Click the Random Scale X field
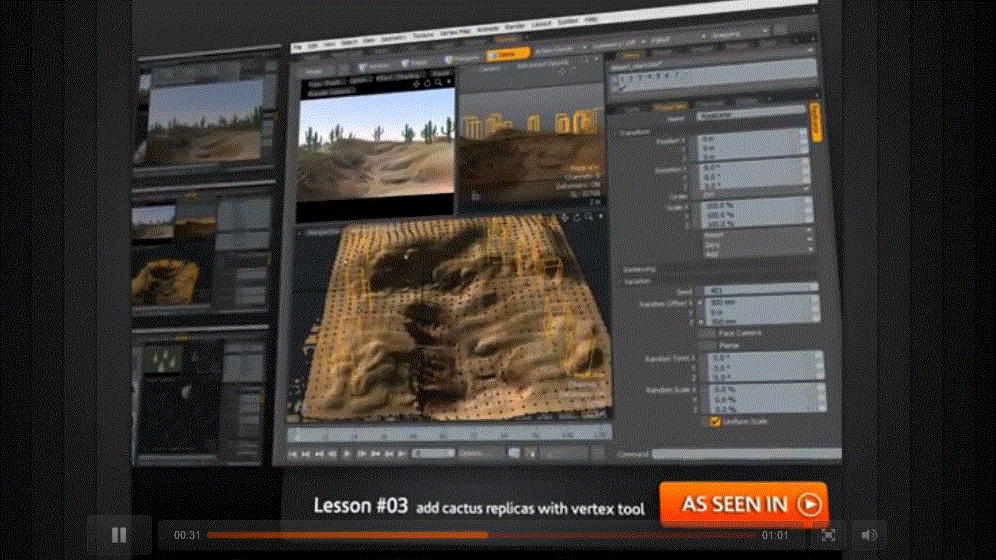 pyautogui.click(x=768, y=388)
